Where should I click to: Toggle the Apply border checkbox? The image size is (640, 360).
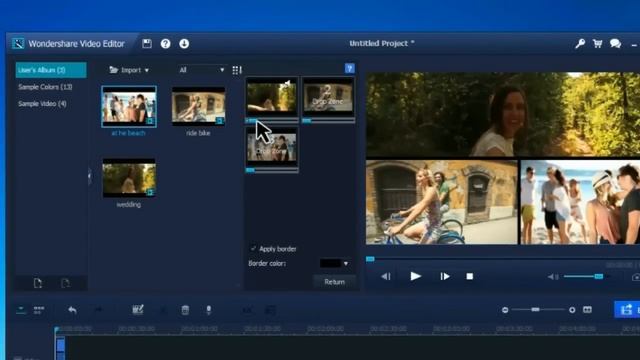tap(253, 249)
